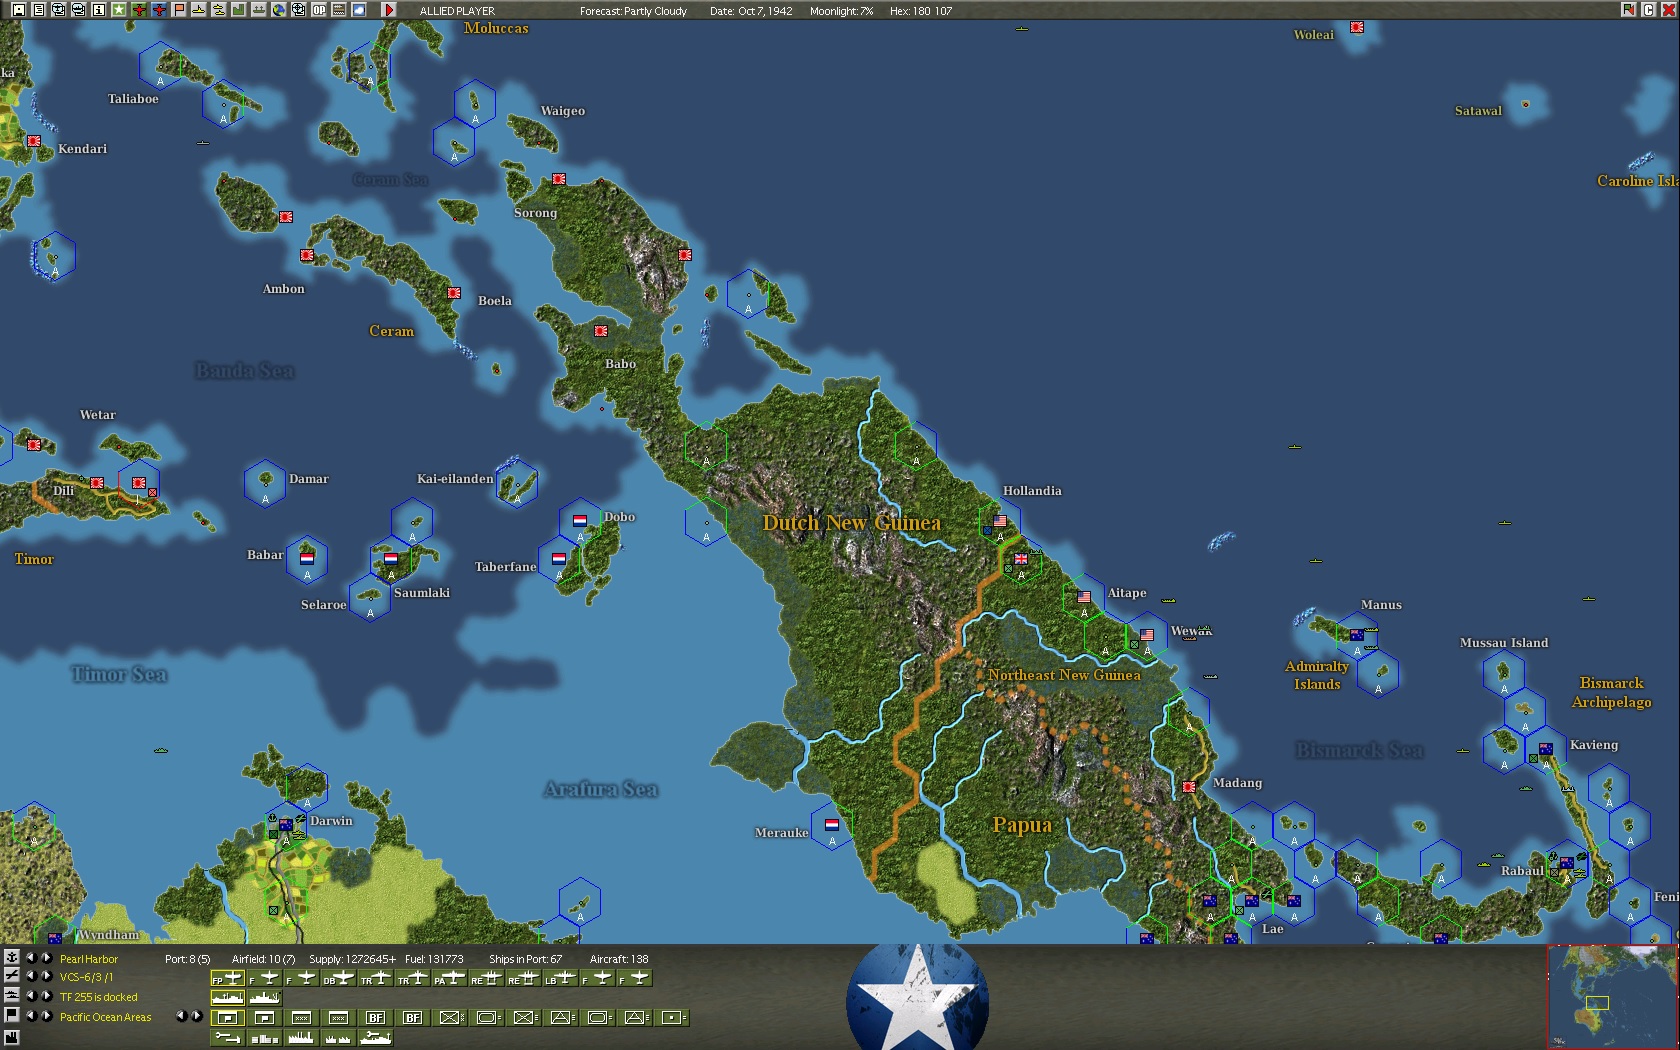Click the 'Ships in Port: 67' value
The image size is (1680, 1050).
525,959
